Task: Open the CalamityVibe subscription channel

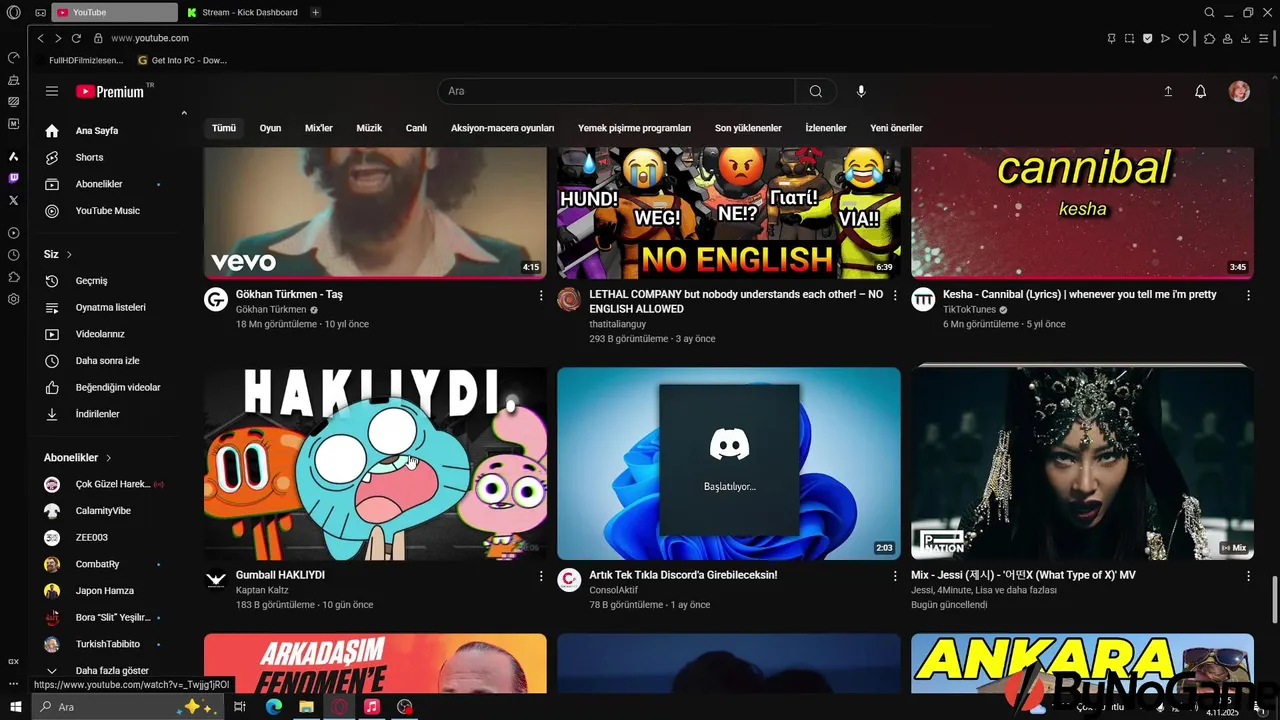Action: pos(105,511)
